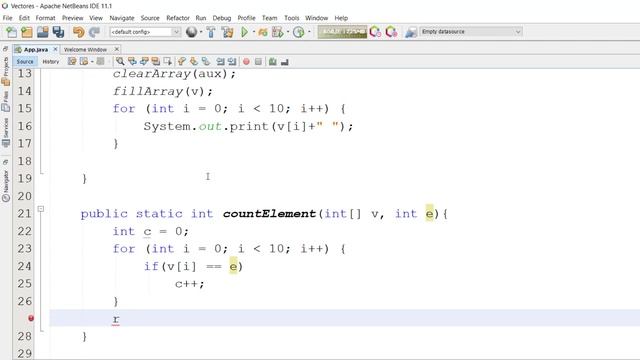Open the Projects side panel

click(5, 71)
